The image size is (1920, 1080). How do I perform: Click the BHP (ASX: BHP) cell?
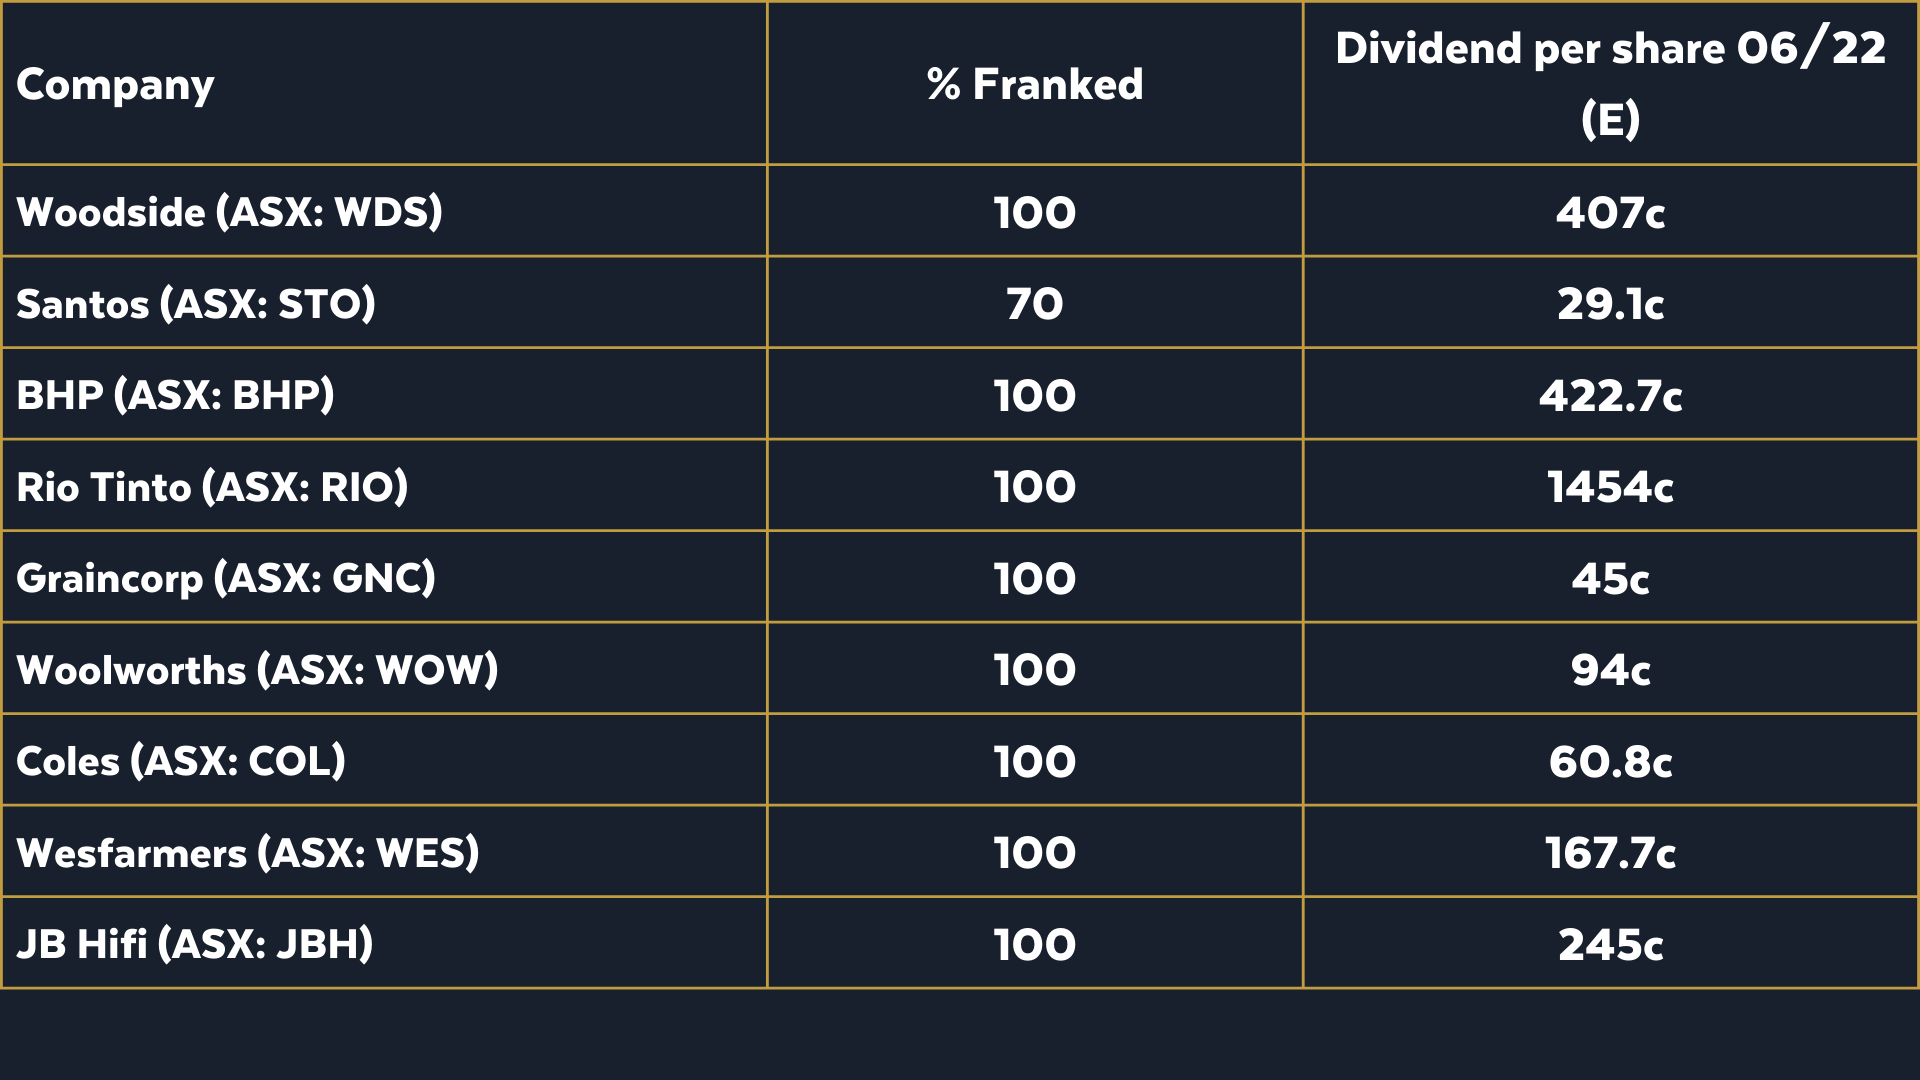pos(175,395)
